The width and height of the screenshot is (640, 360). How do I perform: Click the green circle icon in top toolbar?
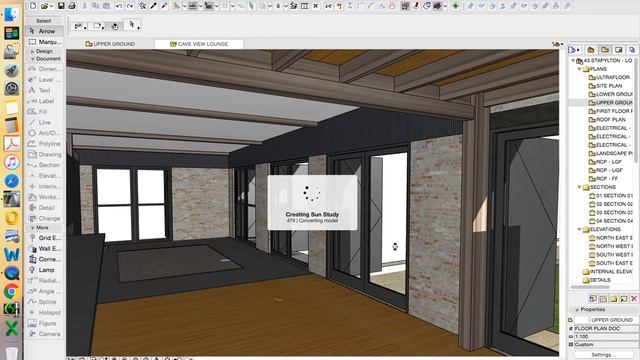tap(456, 6)
